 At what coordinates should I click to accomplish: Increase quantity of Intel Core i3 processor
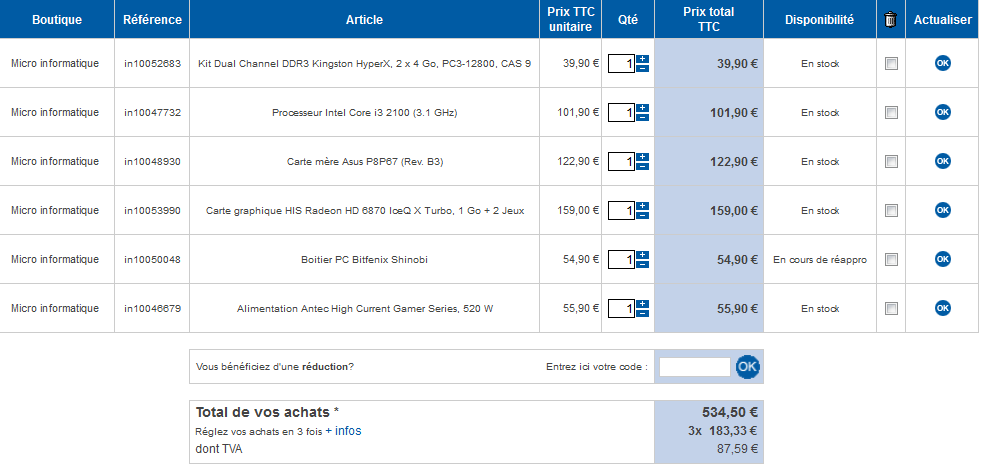[642, 108]
